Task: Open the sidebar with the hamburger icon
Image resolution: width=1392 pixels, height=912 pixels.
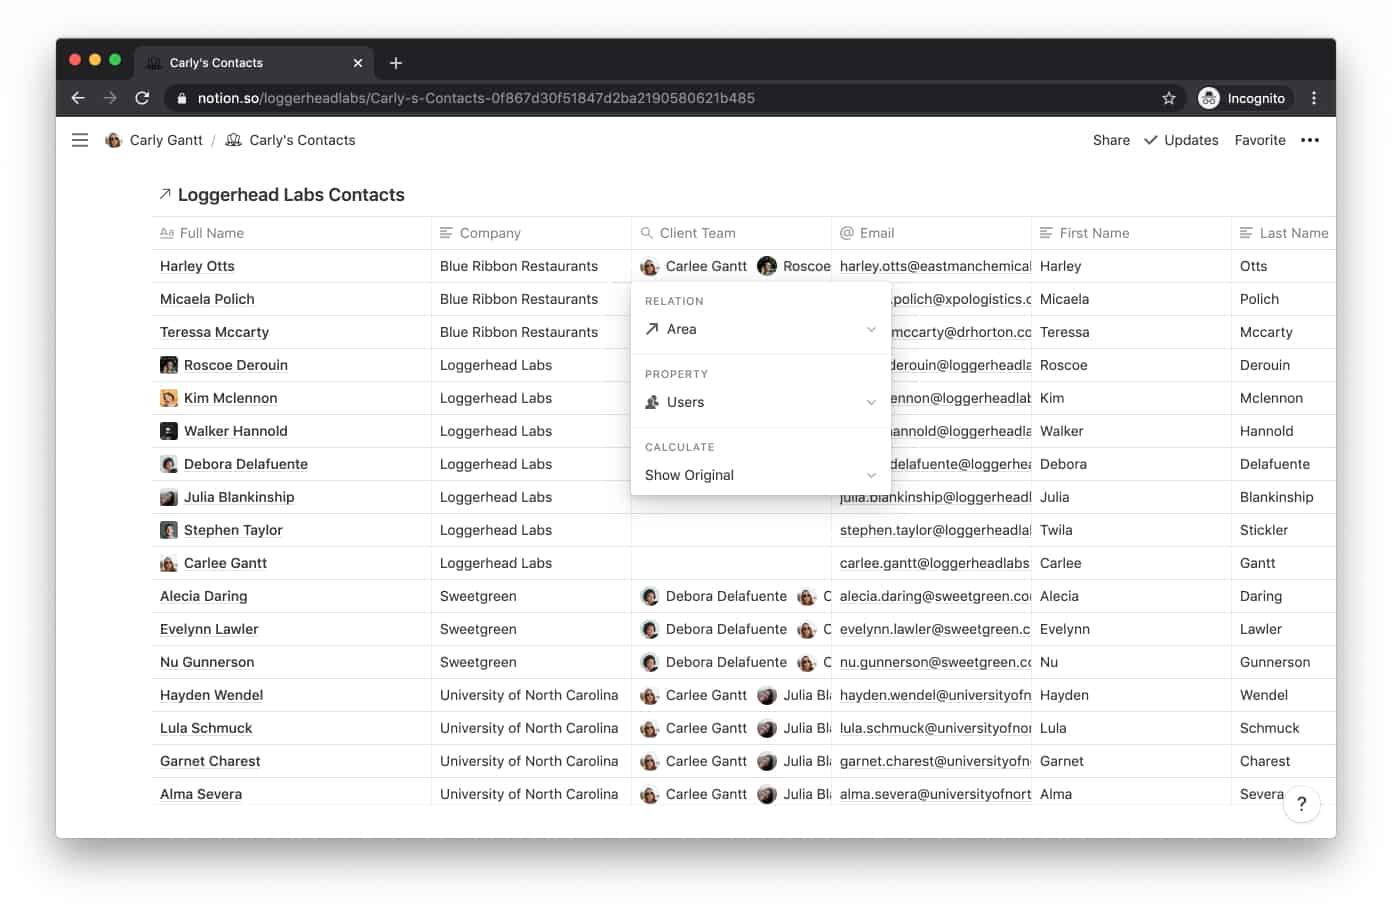Action: pyautogui.click(x=79, y=140)
